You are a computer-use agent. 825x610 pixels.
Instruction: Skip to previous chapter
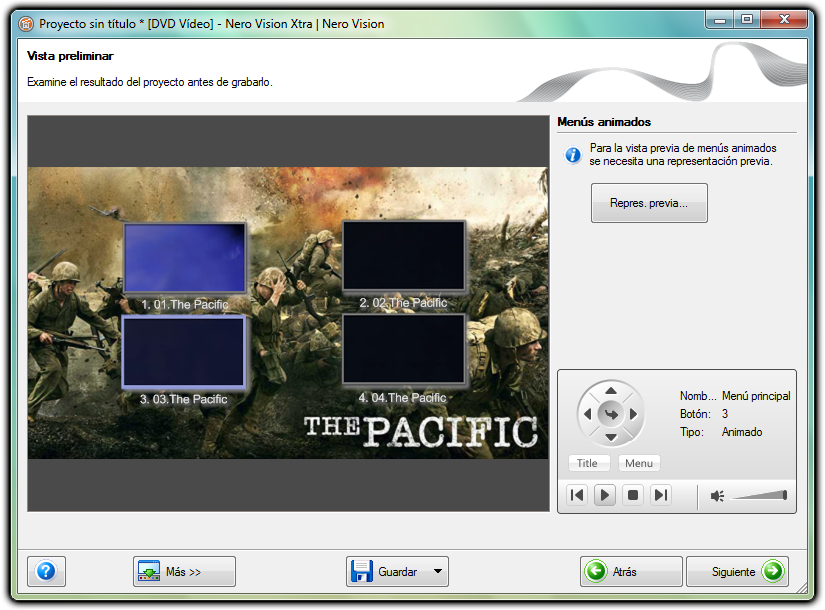(x=577, y=495)
